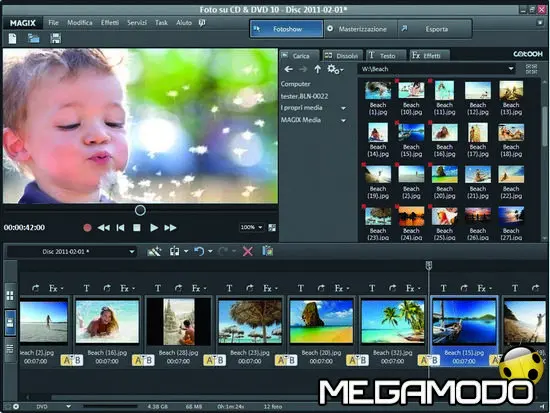Rotate the Beach (20).jpg photo
The image size is (550, 413).
point(321,288)
